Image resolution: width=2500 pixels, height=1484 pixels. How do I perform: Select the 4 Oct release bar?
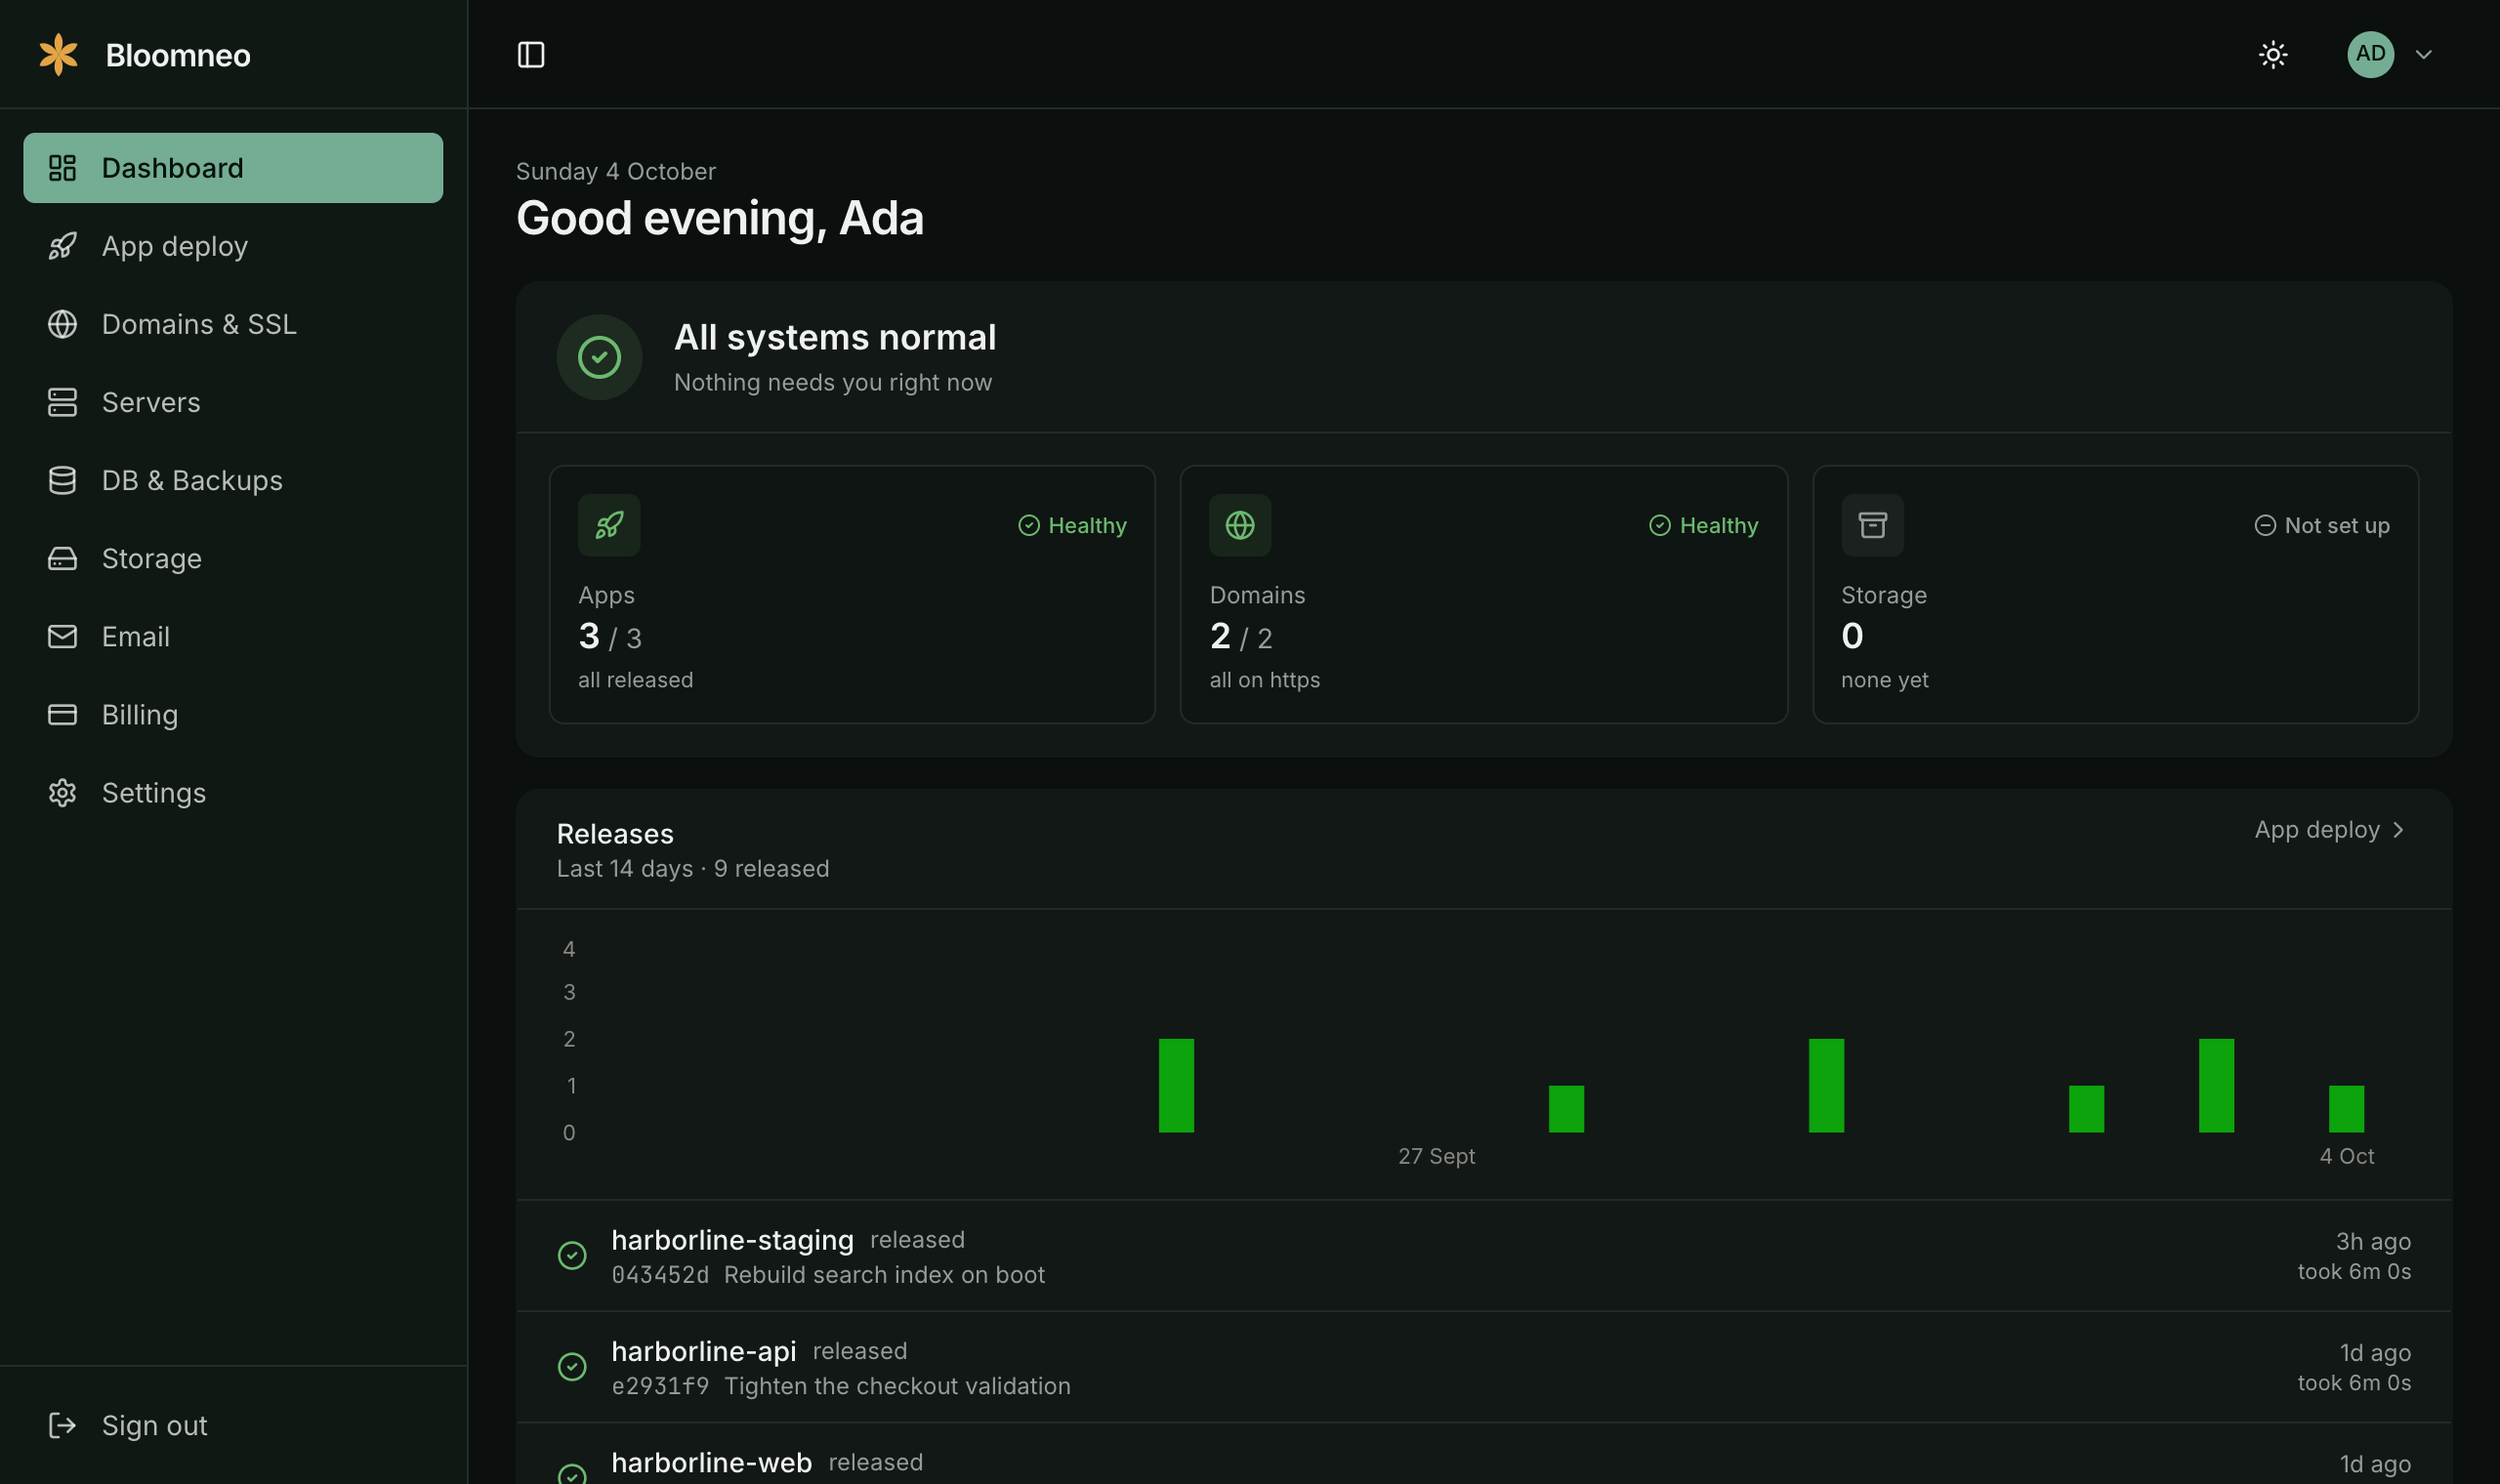(x=2346, y=1108)
